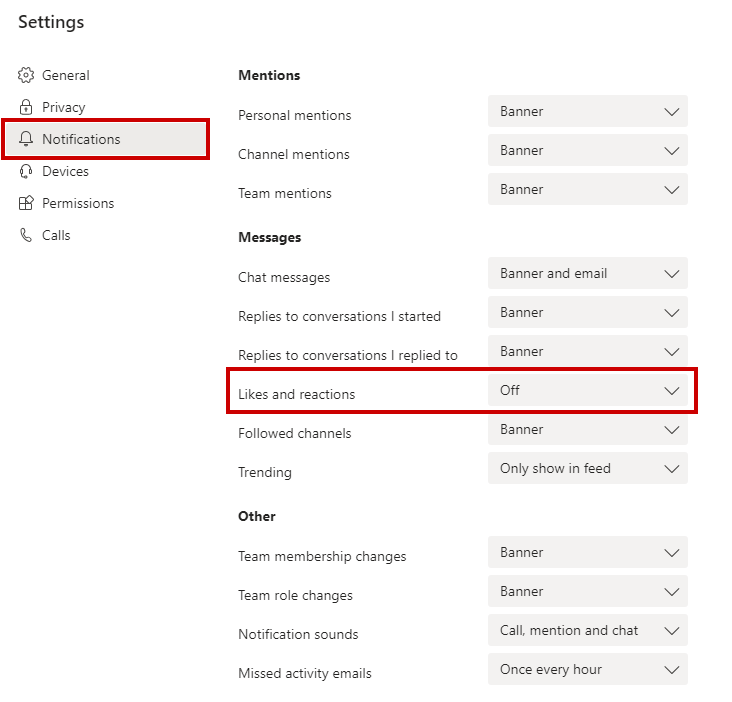The width and height of the screenshot is (732, 702).
Task: Click the General gear icon
Action: (x=26, y=75)
